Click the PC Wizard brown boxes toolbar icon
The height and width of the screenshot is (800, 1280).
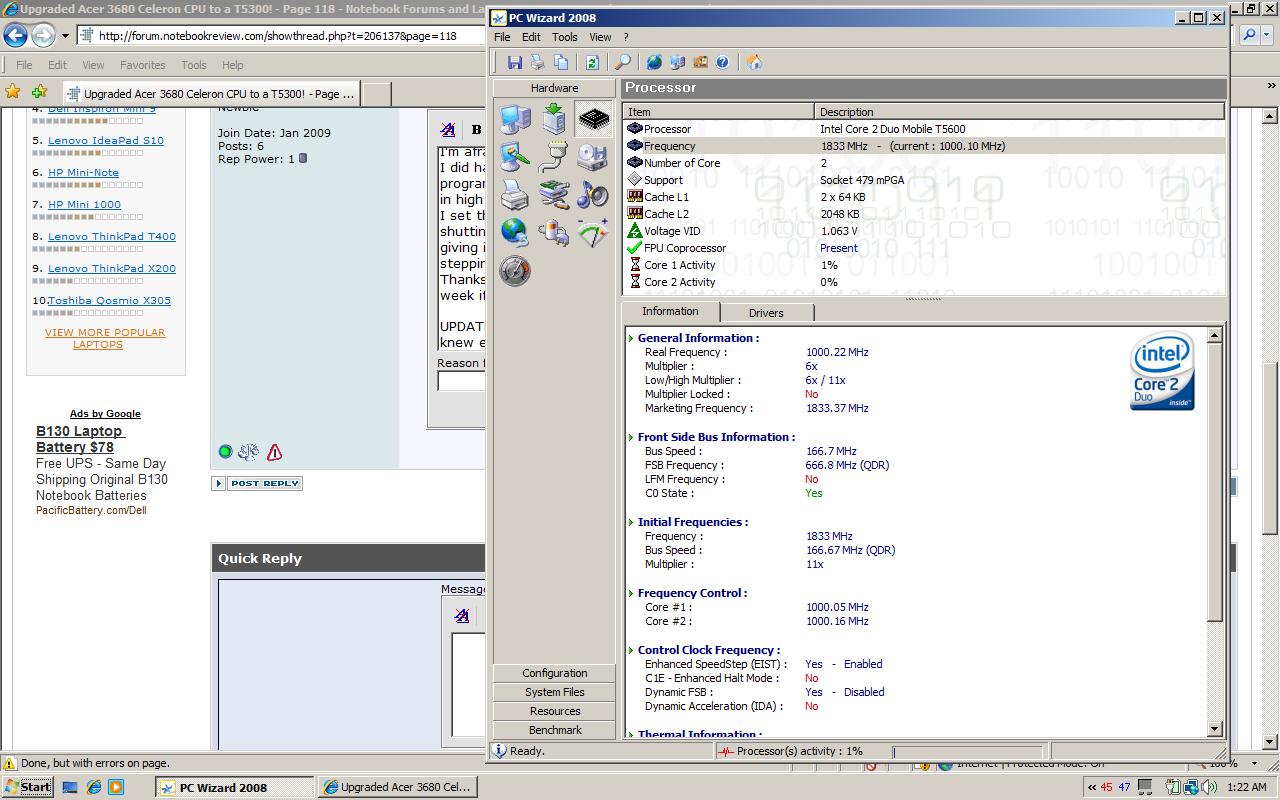pos(700,62)
